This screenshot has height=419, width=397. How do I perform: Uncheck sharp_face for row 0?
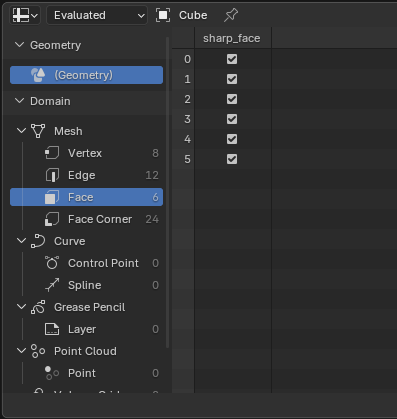[232, 59]
